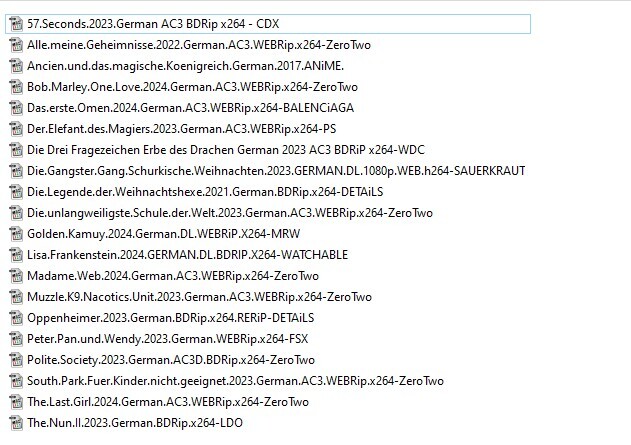Viewport: 631px width, 445px height.
Task: Click the Der.Elefant.des.Magiers.2023 file icon
Action: [x=16, y=129]
